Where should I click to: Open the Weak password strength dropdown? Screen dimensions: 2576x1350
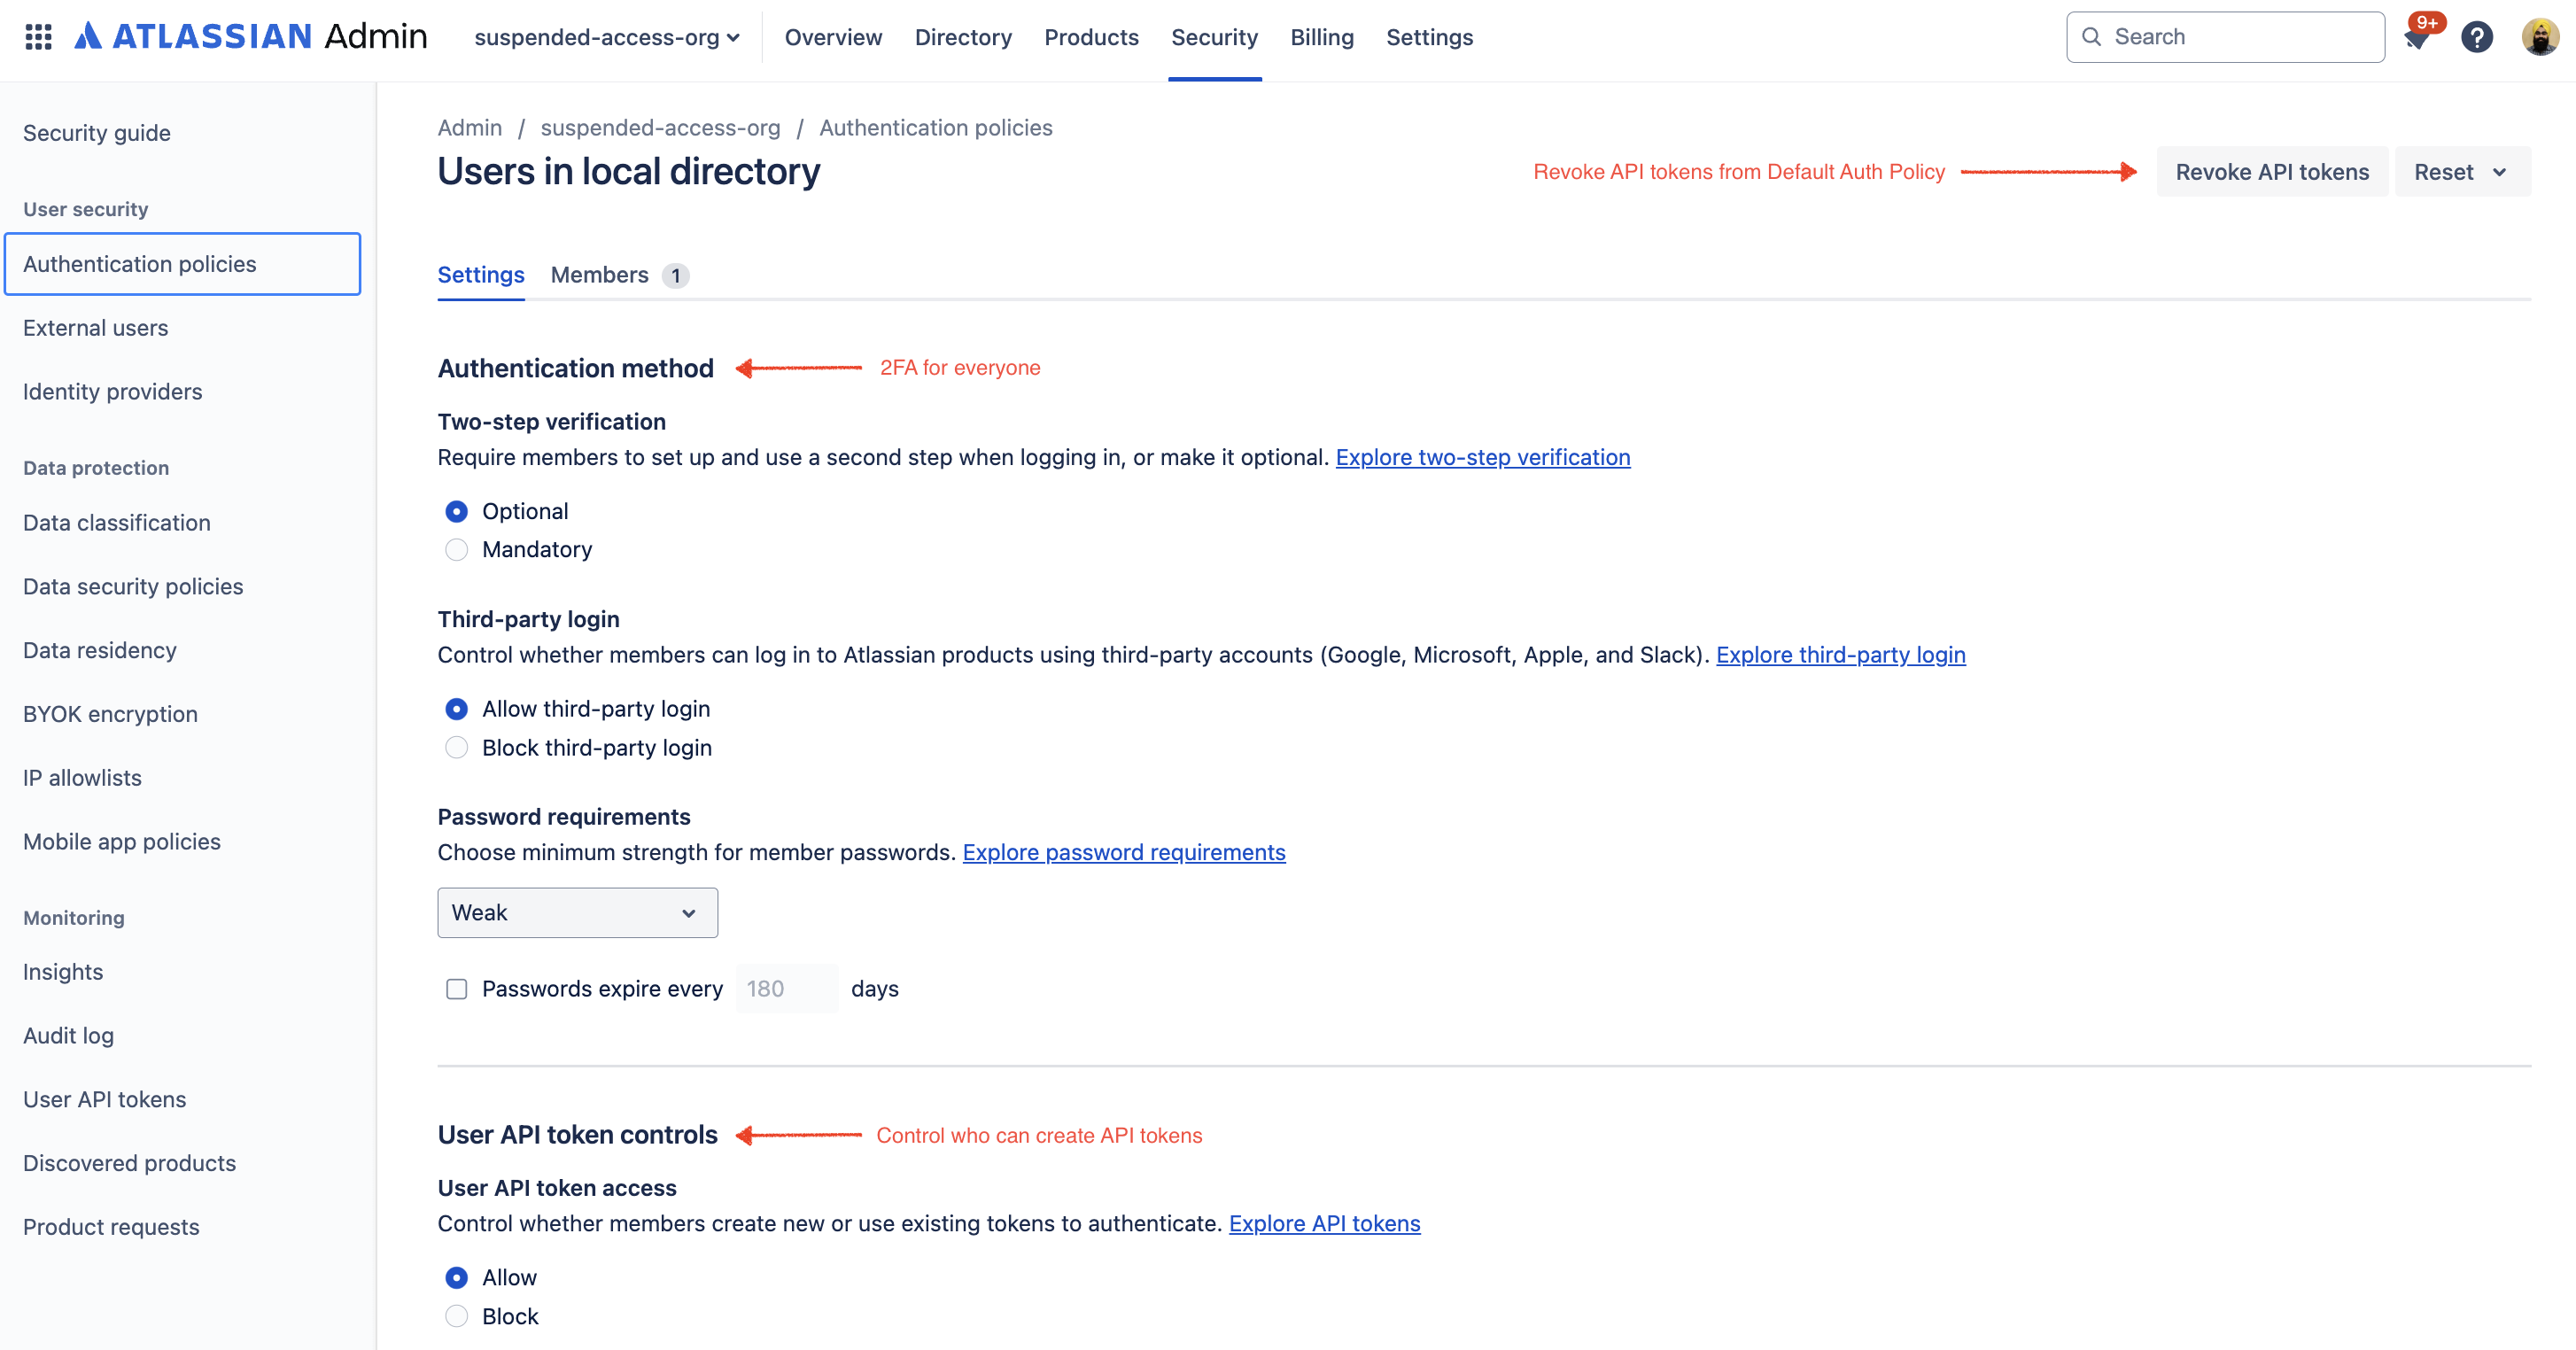click(577, 913)
